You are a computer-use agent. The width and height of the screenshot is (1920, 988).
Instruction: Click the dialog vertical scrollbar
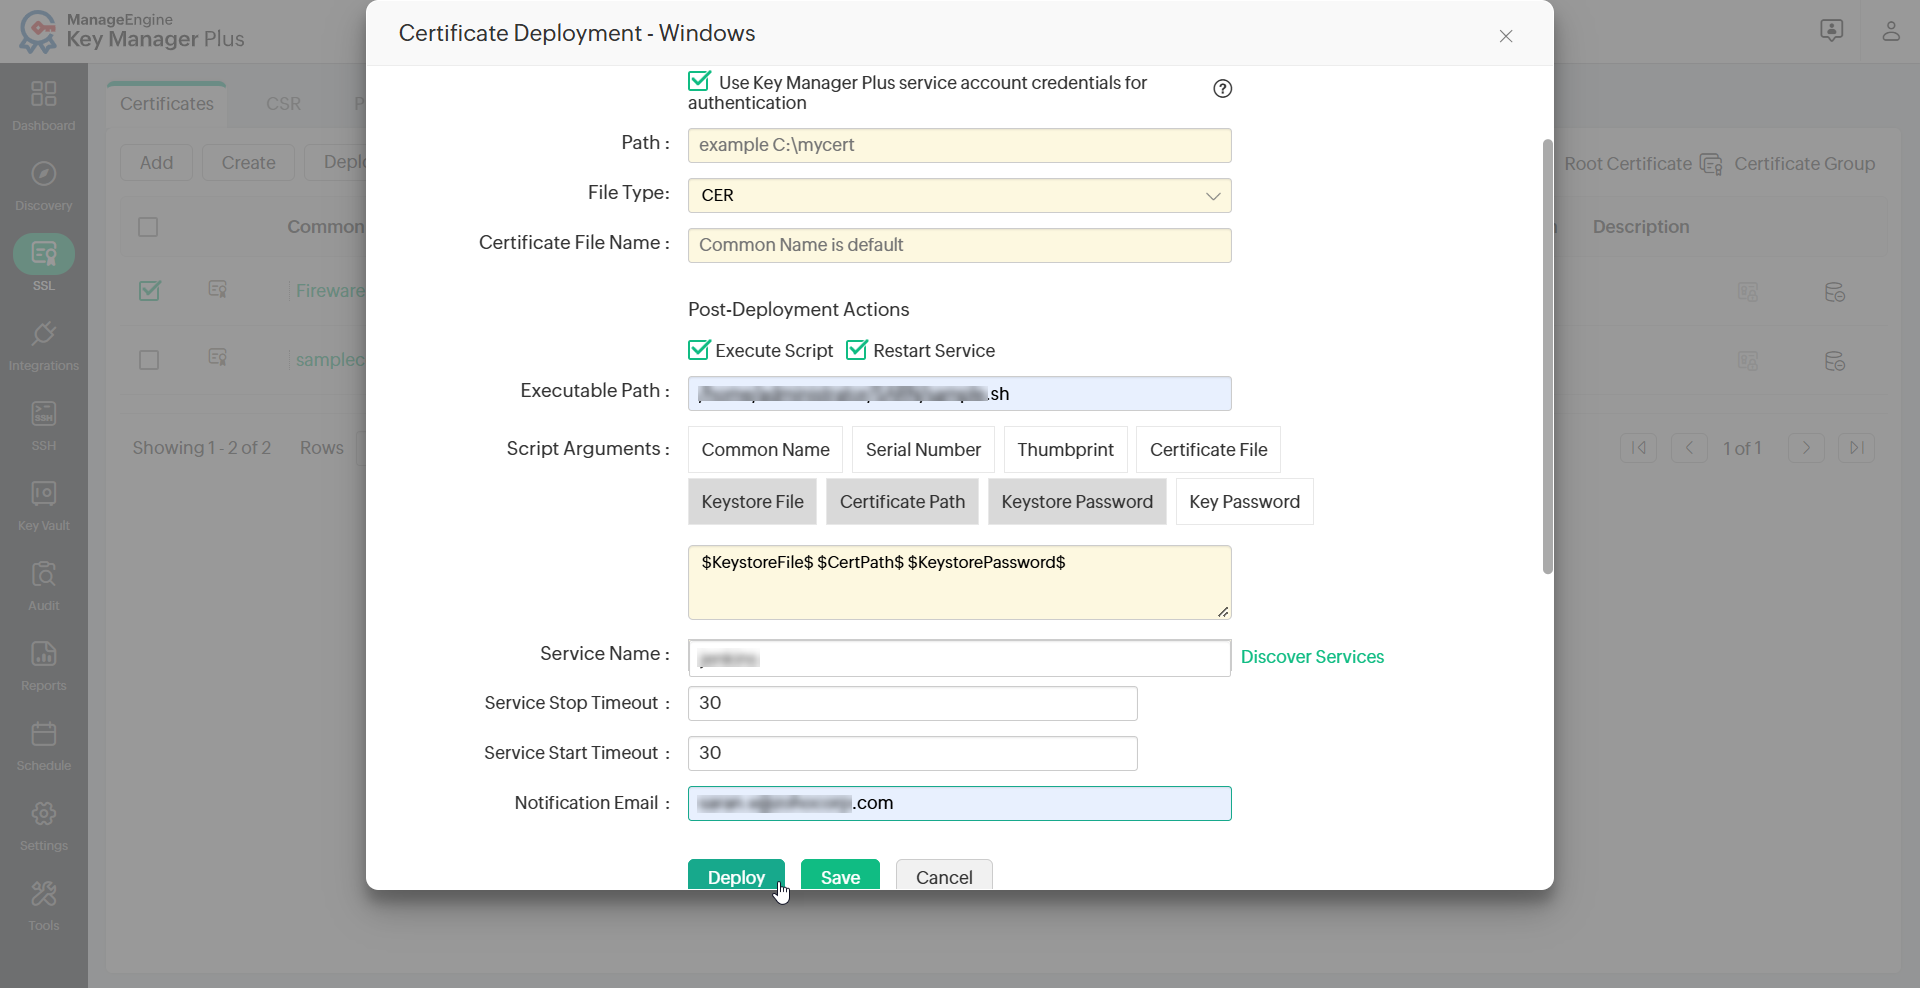tap(1547, 357)
